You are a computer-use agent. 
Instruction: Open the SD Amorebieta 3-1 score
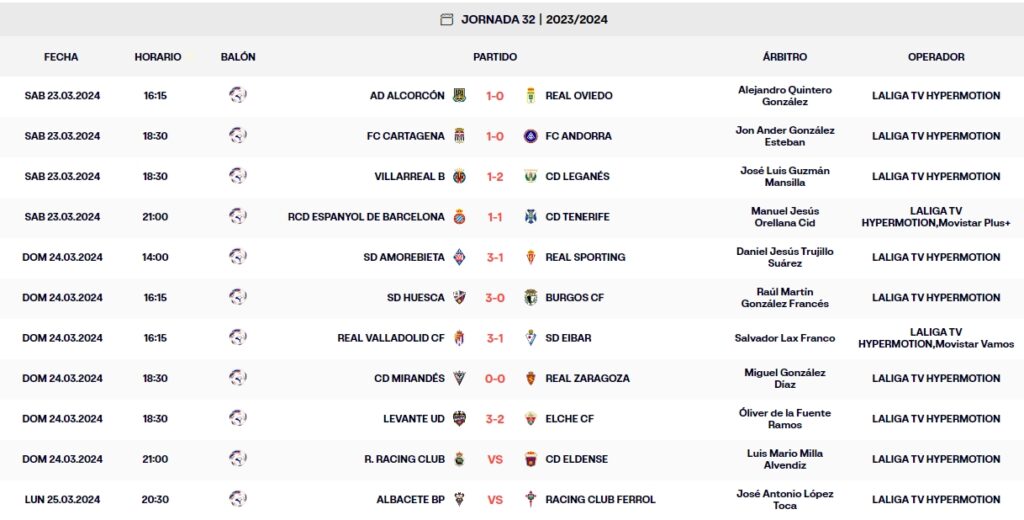tap(495, 257)
